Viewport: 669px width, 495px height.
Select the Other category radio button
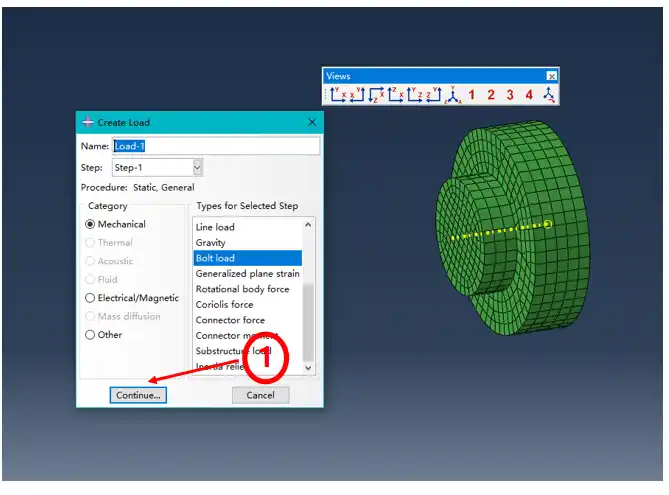coord(90,335)
